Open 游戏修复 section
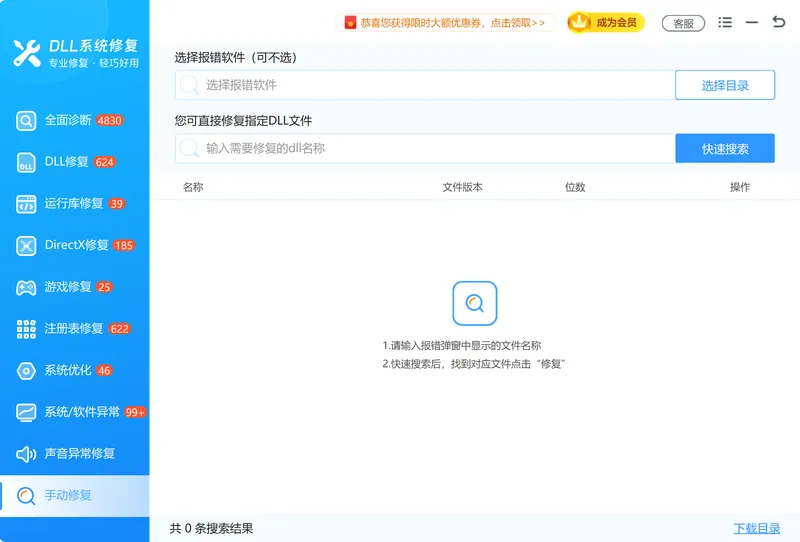Image resolution: width=800 pixels, height=542 pixels. pos(74,287)
